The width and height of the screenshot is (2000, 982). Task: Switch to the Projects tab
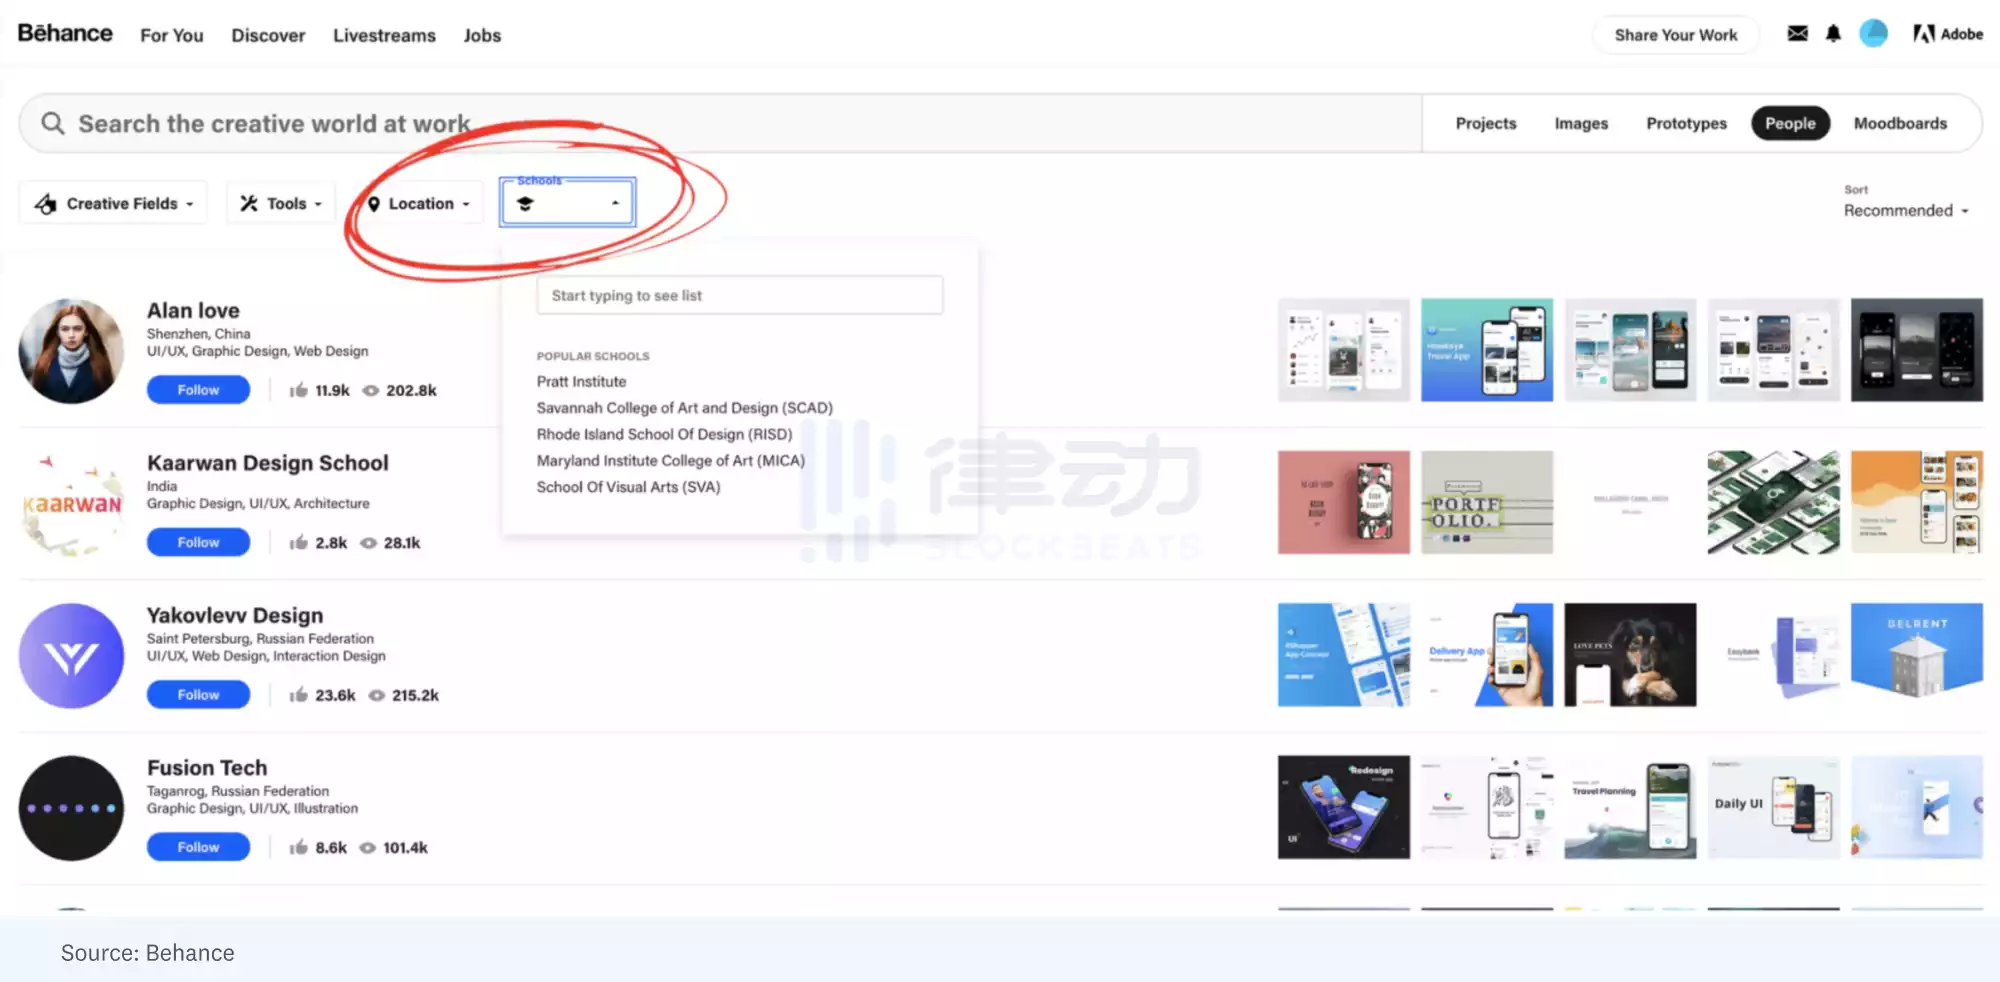point(1485,123)
